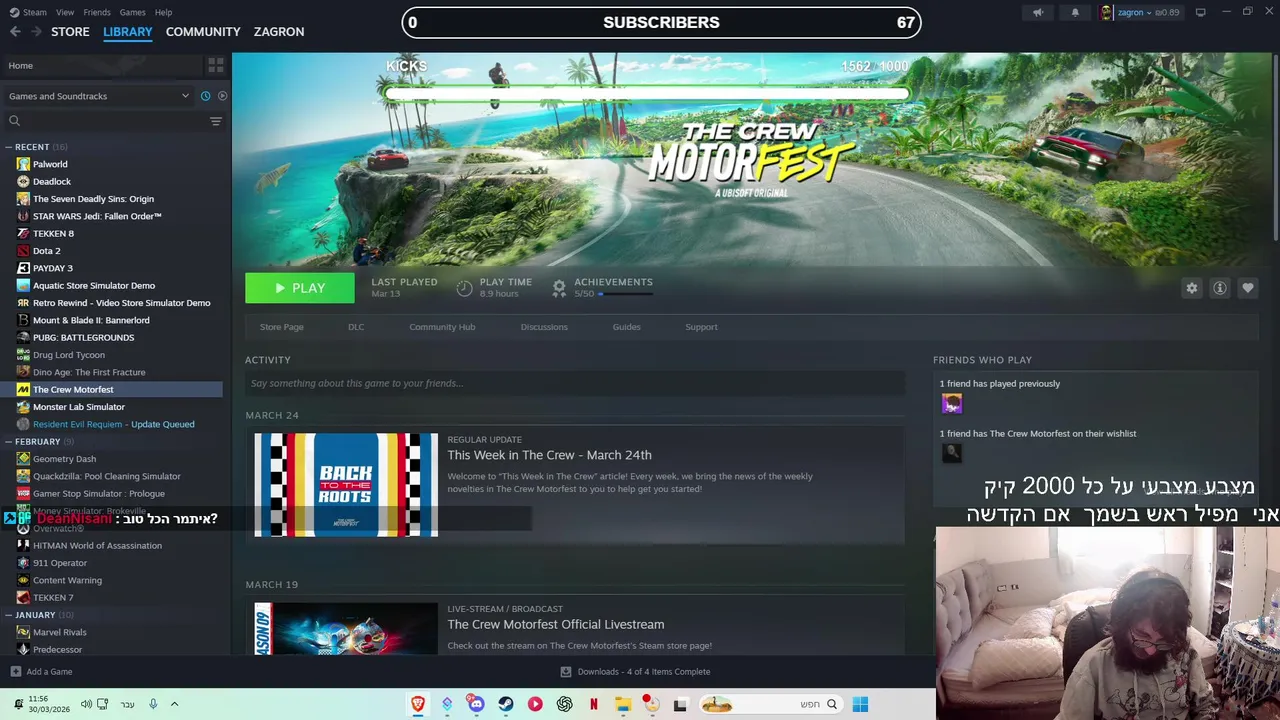1280x720 pixels.
Task: Open the Support link
Action: [x=701, y=327]
